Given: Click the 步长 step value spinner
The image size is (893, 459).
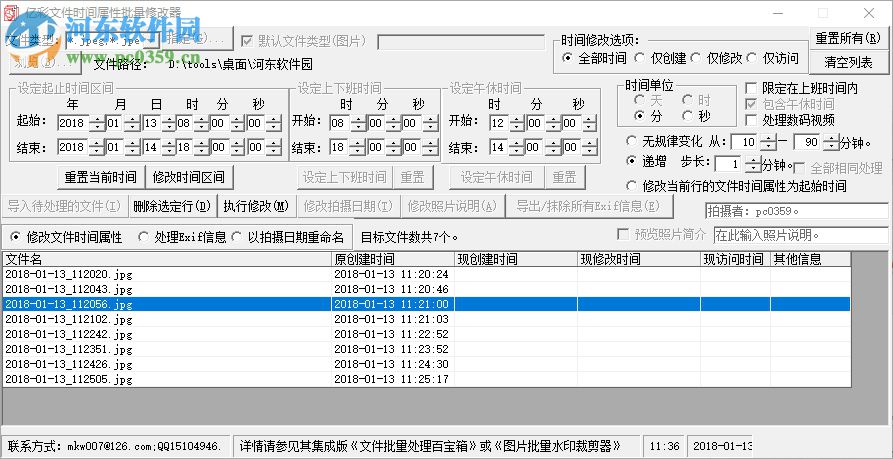Looking at the screenshot, I should [753, 165].
